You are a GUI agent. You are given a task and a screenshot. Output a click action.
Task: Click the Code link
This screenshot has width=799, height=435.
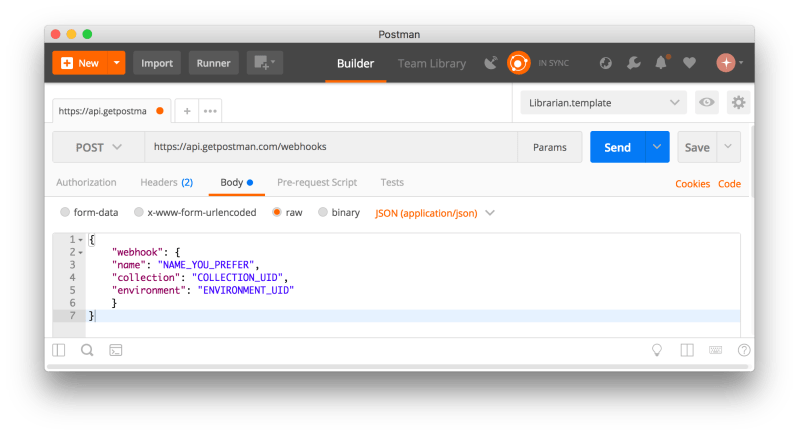click(x=729, y=184)
